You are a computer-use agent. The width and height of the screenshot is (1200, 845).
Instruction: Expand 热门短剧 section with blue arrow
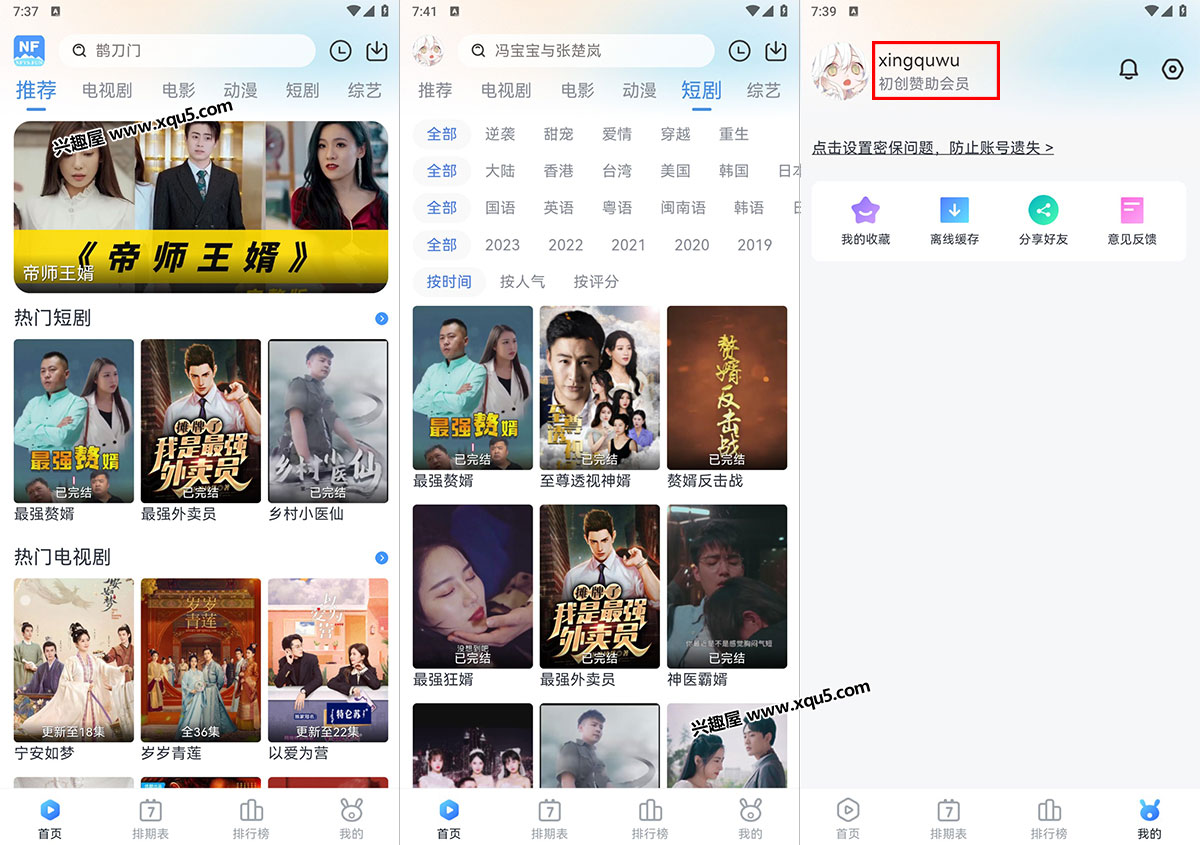click(x=381, y=318)
